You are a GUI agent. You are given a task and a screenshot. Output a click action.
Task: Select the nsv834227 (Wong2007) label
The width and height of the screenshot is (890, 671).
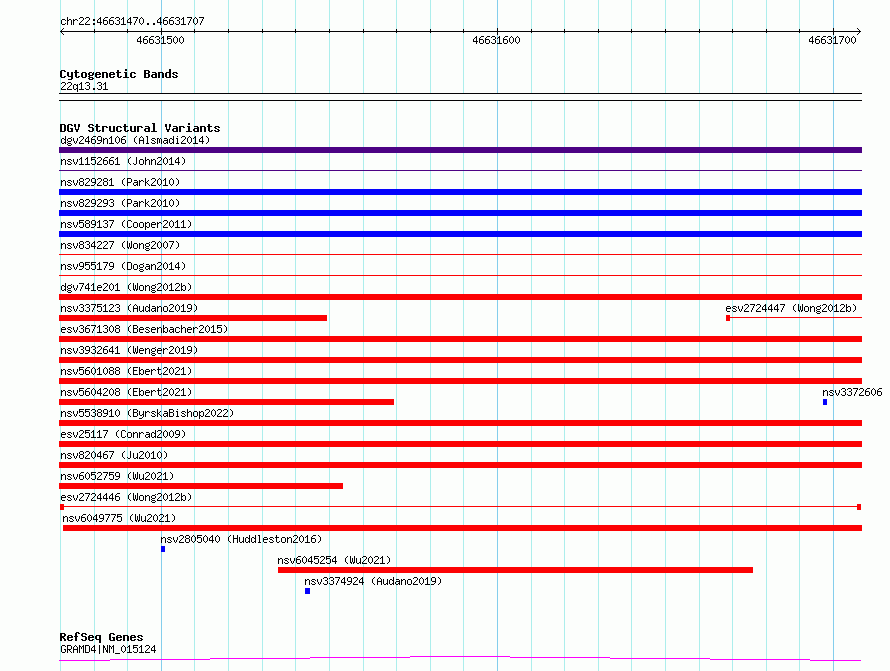pyautogui.click(x=120, y=245)
